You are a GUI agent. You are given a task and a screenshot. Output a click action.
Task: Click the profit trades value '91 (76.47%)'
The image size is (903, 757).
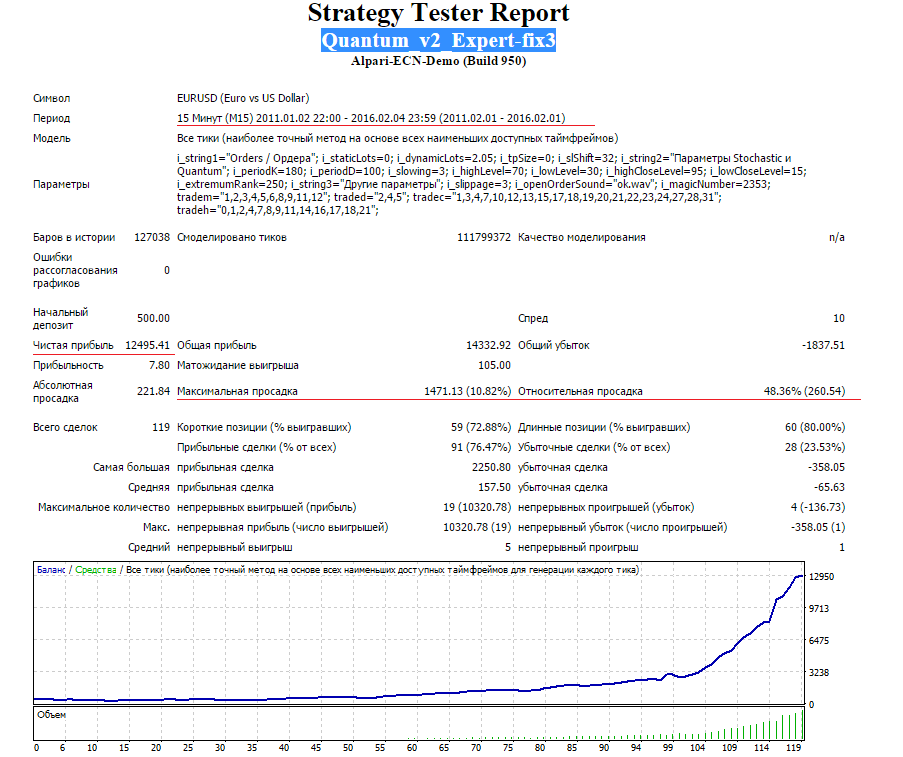[481, 447]
